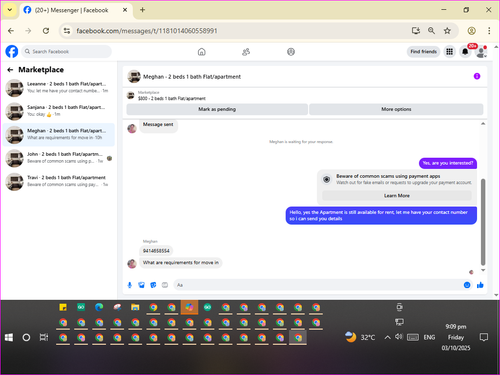
Task: Open File Explorer from the taskbar
Action: coord(135,307)
